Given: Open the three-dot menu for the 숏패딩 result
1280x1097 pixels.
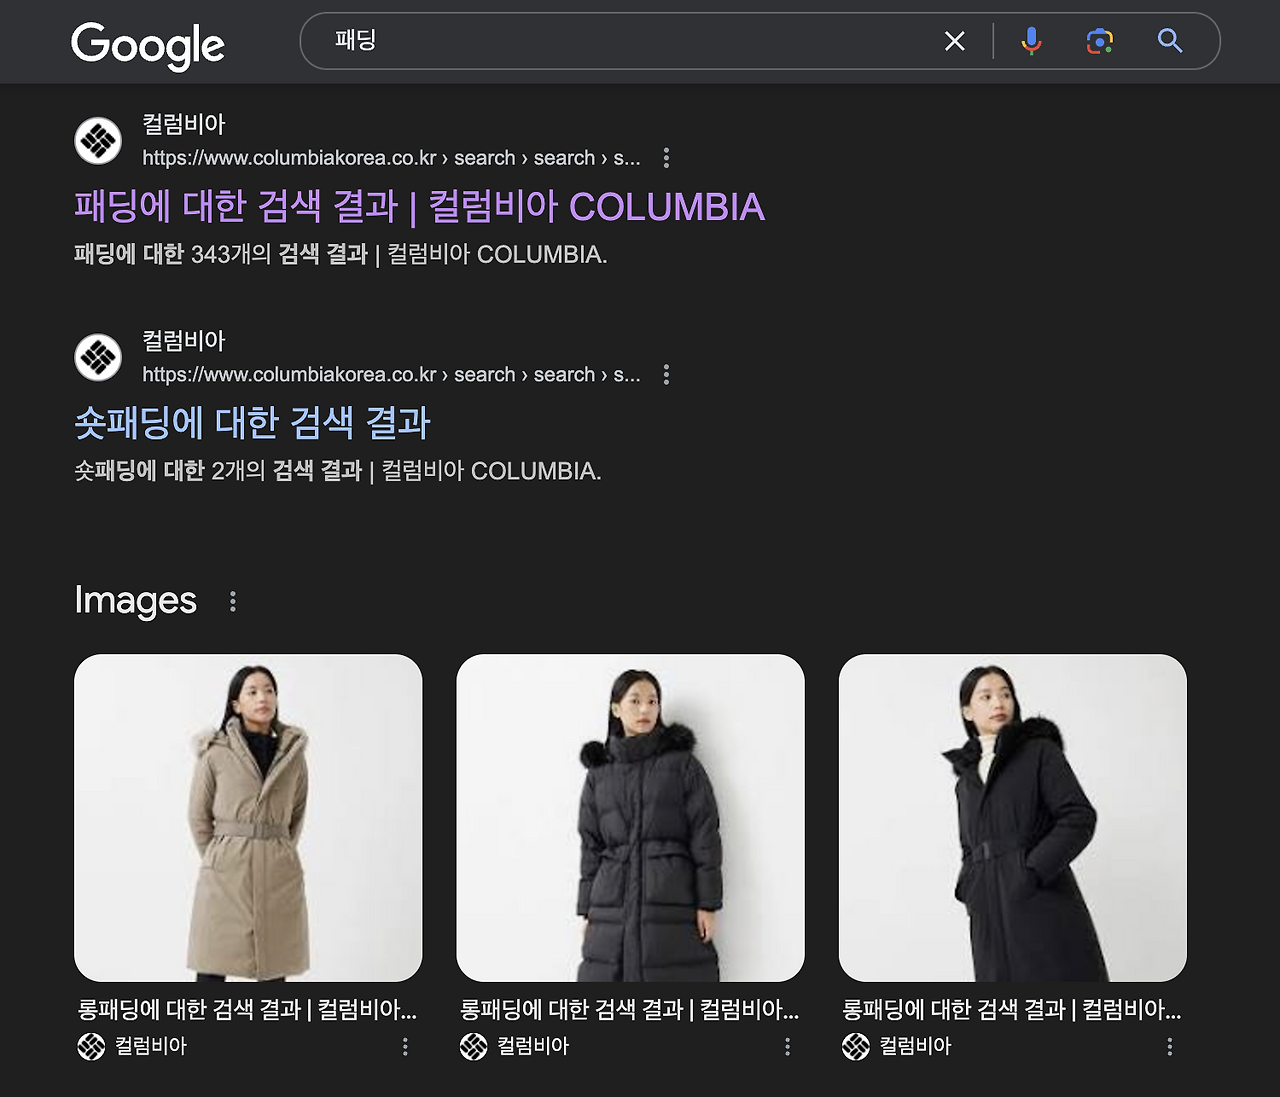Looking at the screenshot, I should [x=666, y=374].
